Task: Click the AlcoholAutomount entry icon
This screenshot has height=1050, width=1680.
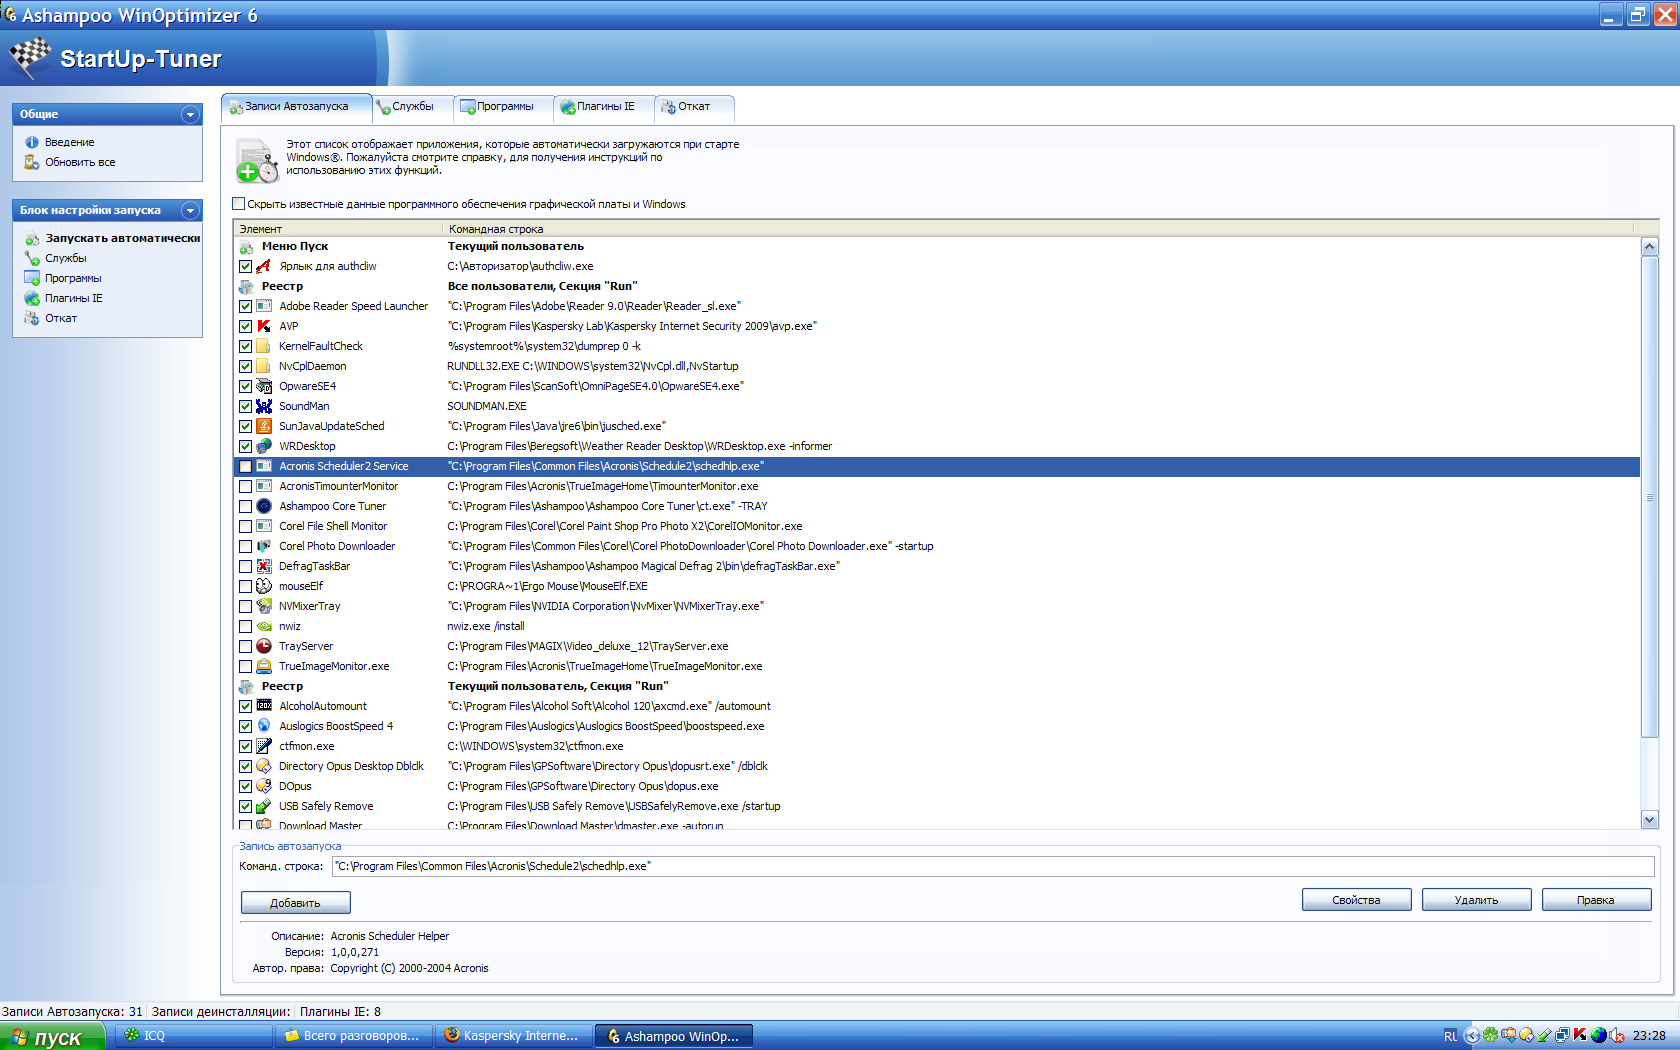Action: tap(264, 706)
